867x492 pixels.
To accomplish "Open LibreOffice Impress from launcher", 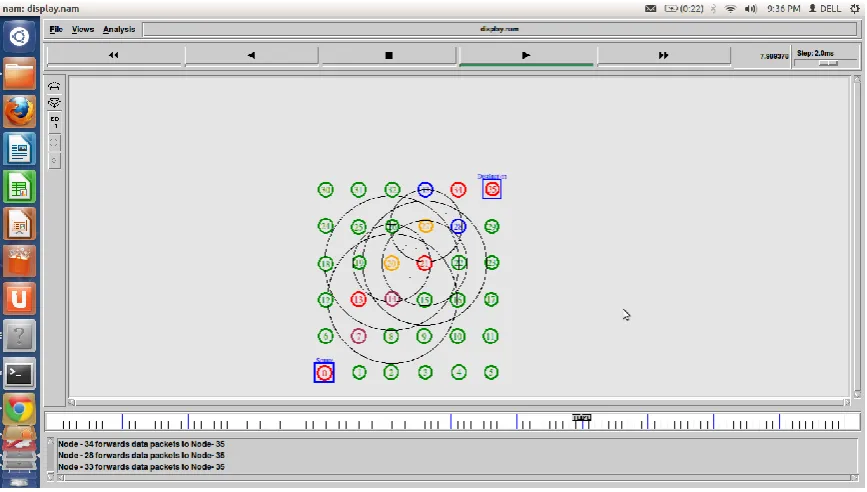I will click(x=19, y=224).
